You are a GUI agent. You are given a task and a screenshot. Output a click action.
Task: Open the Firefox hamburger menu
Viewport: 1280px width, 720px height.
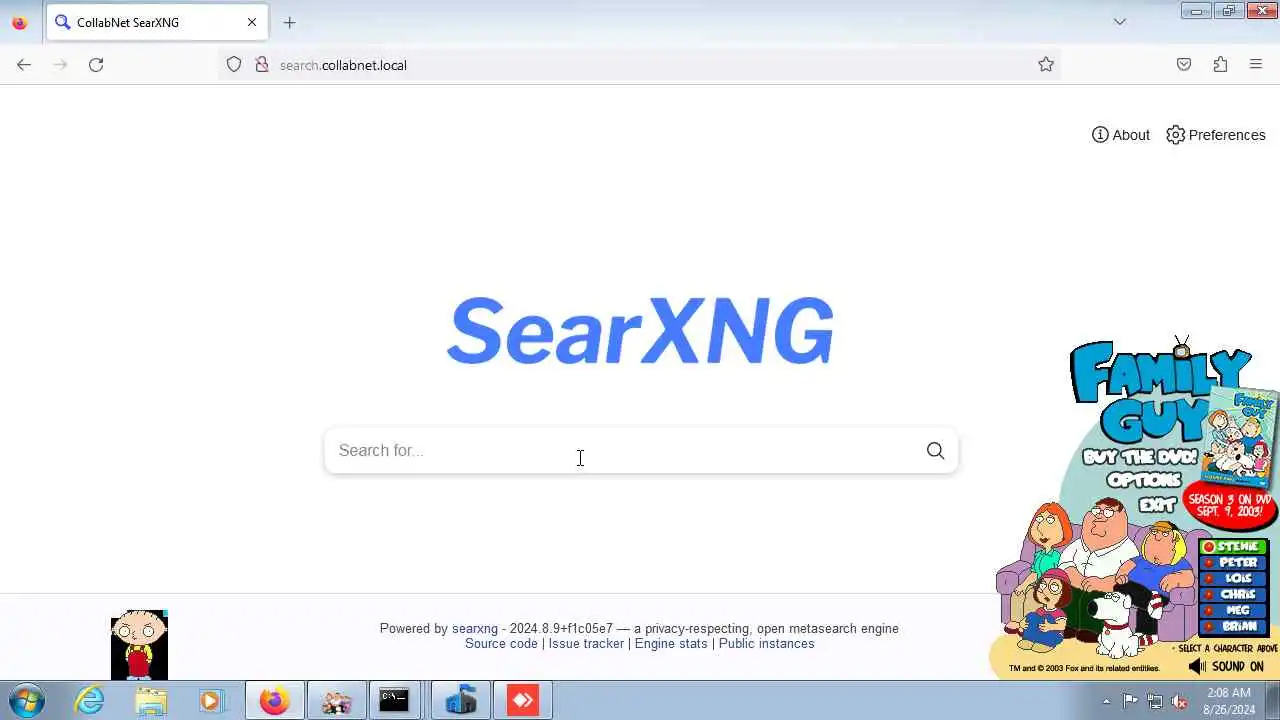1256,65
